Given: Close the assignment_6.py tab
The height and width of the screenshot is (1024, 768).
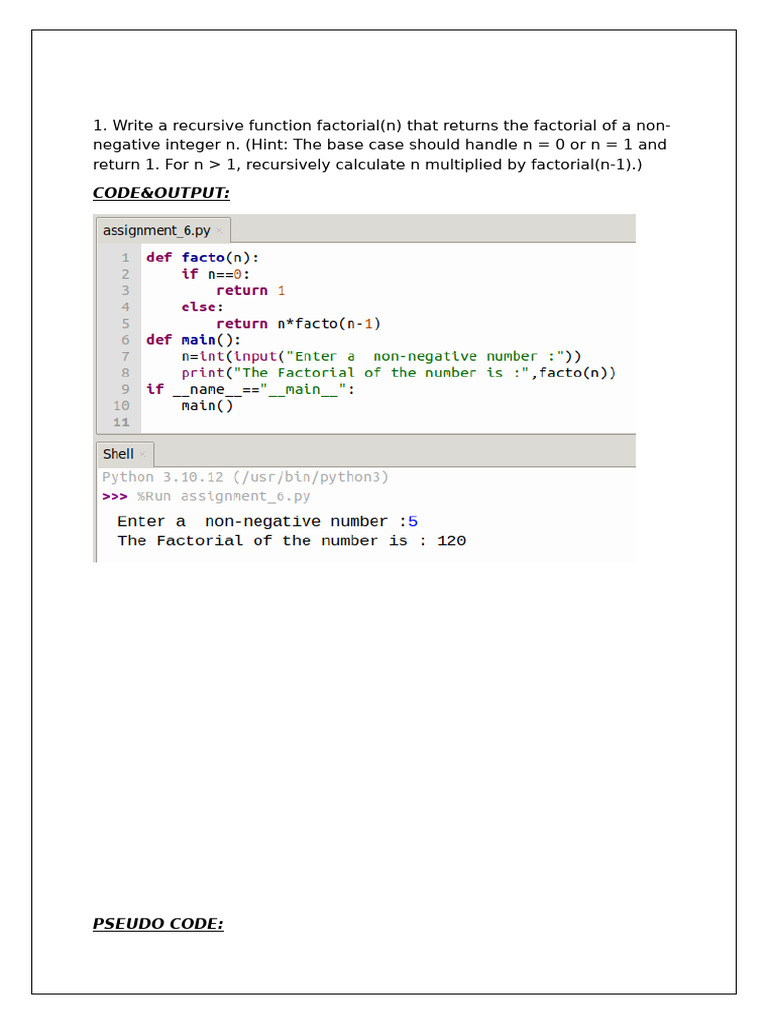Looking at the screenshot, I should pyautogui.click(x=219, y=231).
